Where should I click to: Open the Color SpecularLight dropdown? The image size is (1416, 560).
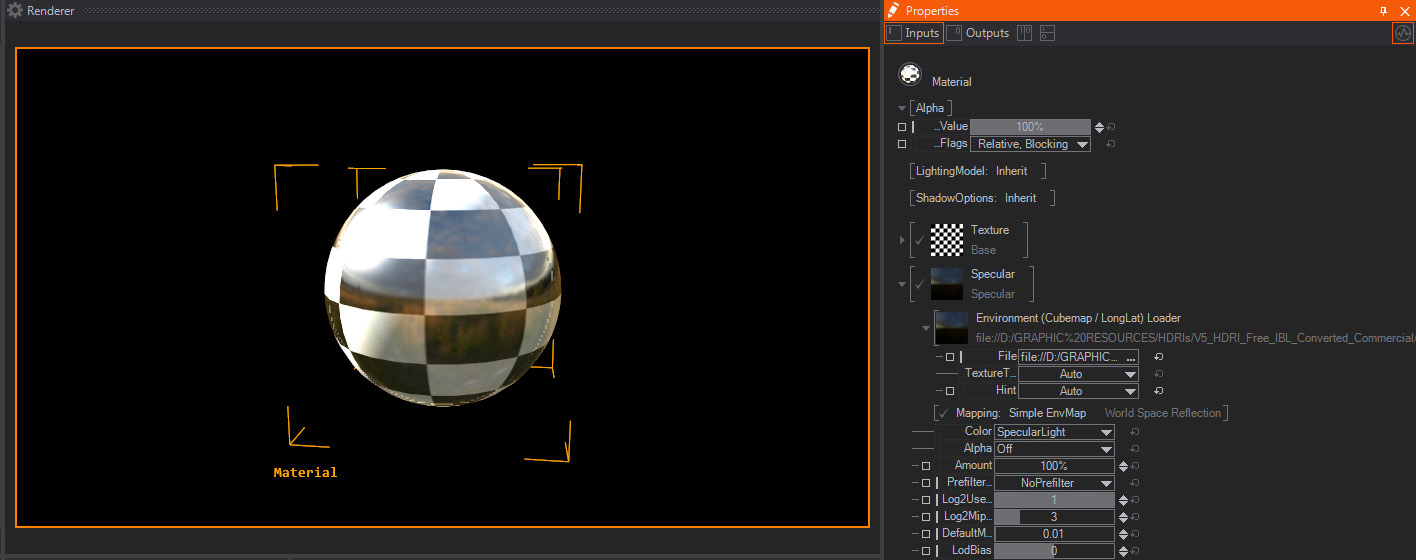[x=1054, y=432]
